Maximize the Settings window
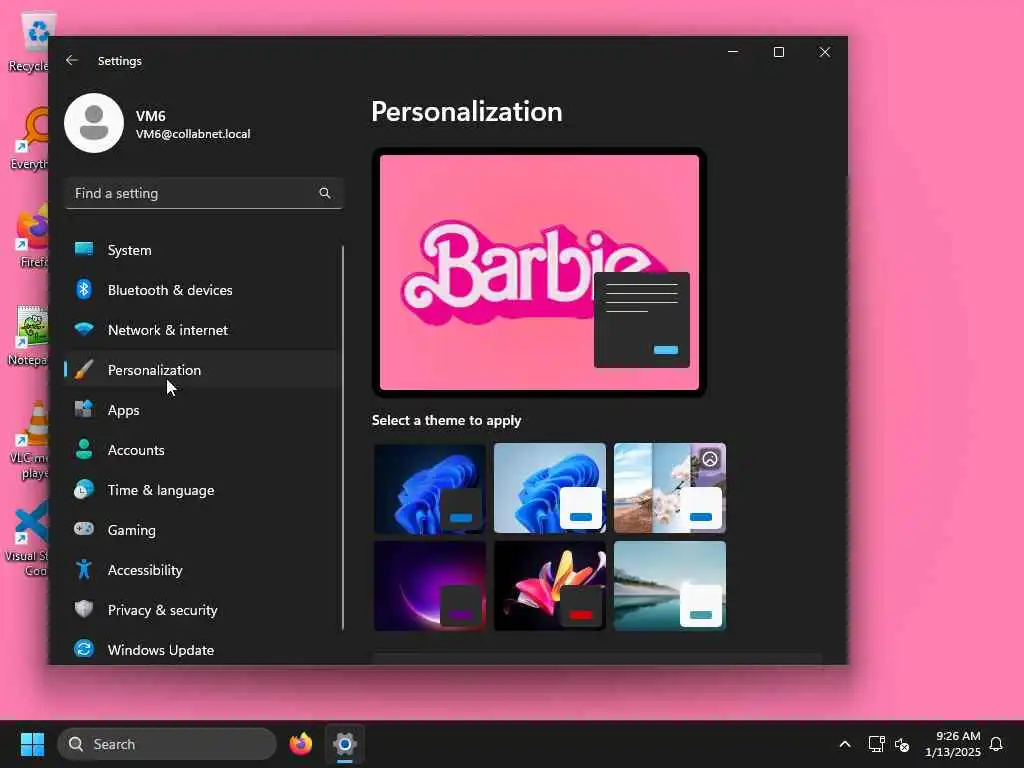Screen dimensions: 1024x768 (x=778, y=52)
